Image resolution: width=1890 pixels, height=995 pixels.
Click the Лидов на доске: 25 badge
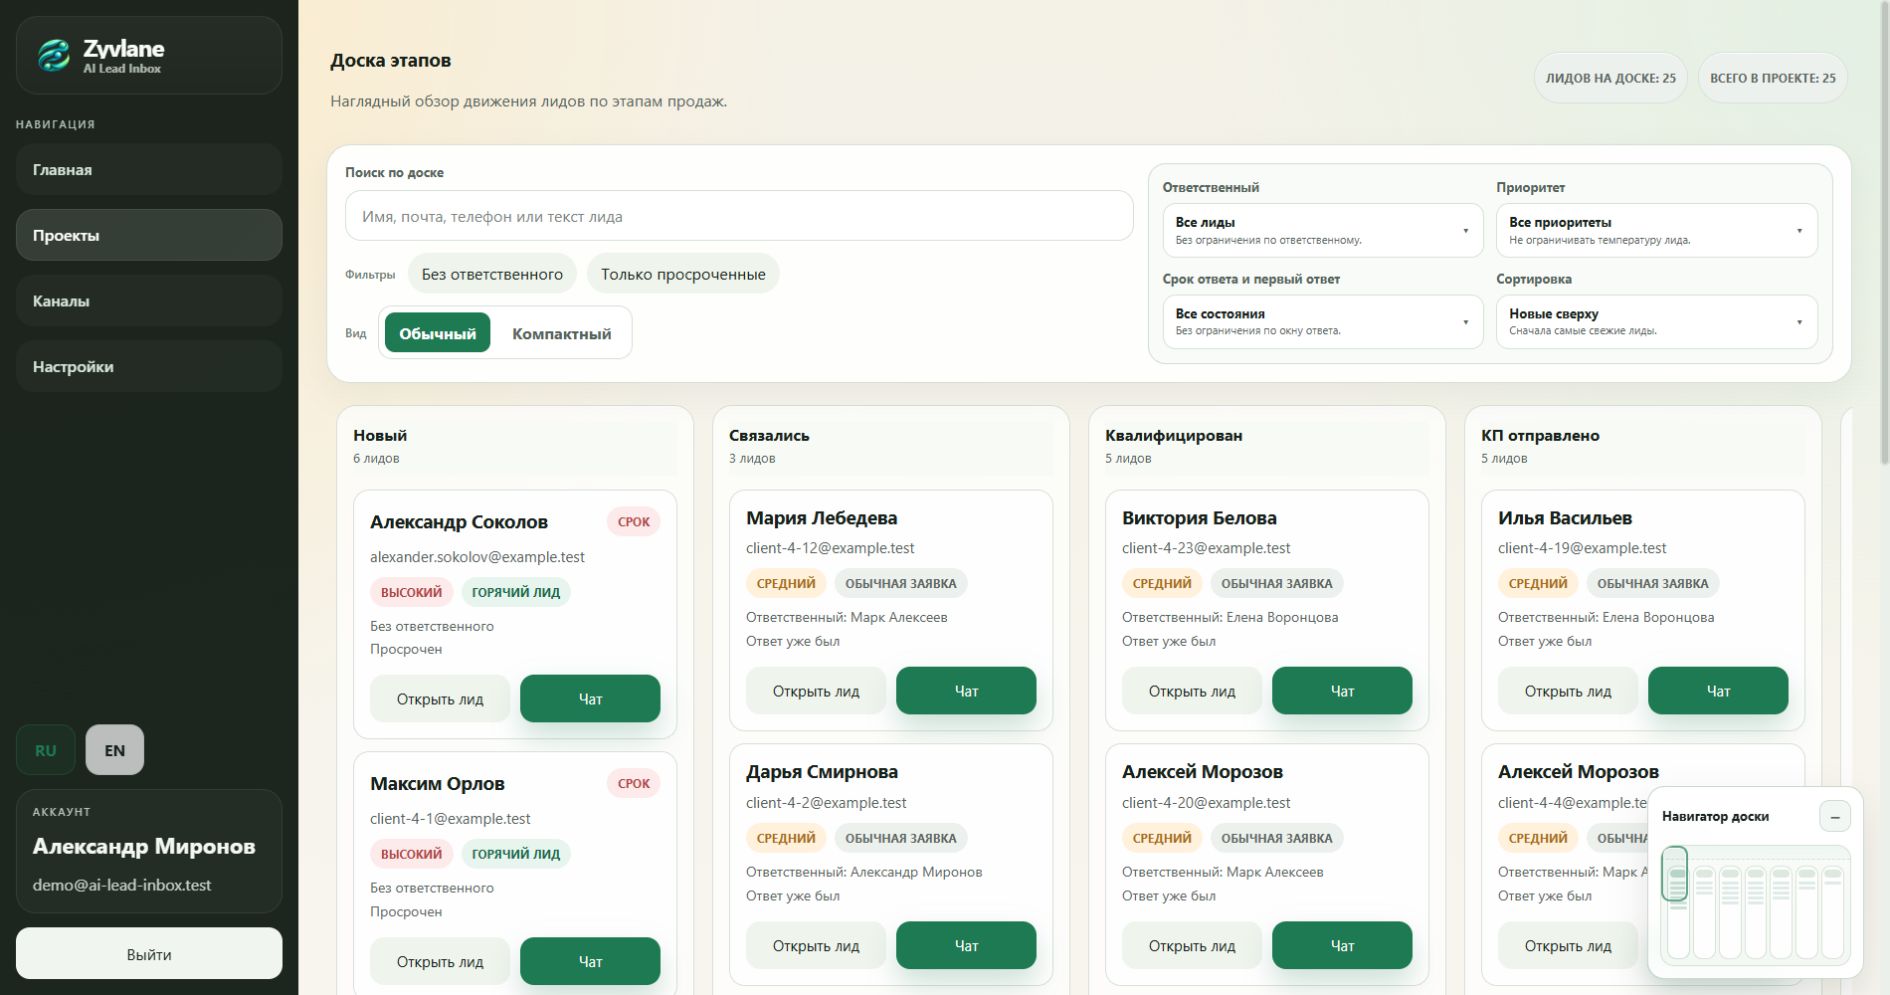pyautogui.click(x=1611, y=78)
